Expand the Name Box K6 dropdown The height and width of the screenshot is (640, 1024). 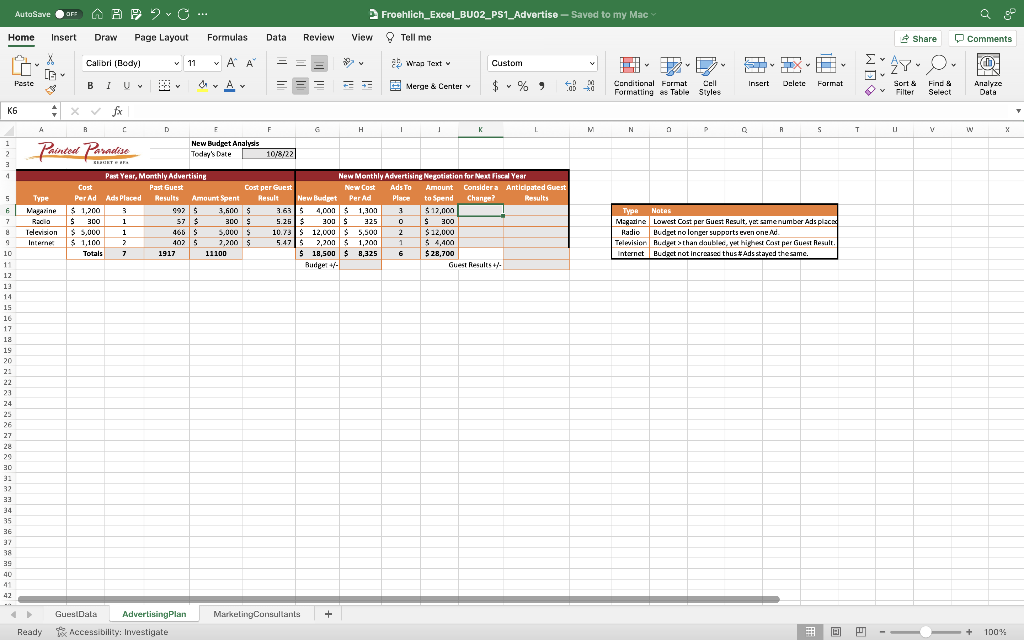coord(54,111)
